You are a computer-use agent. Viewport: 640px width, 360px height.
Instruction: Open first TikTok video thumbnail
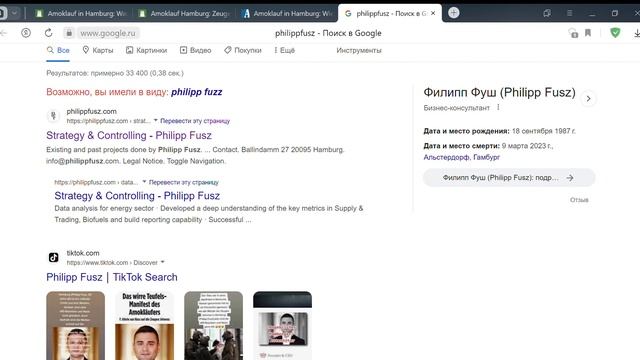tap(76, 325)
